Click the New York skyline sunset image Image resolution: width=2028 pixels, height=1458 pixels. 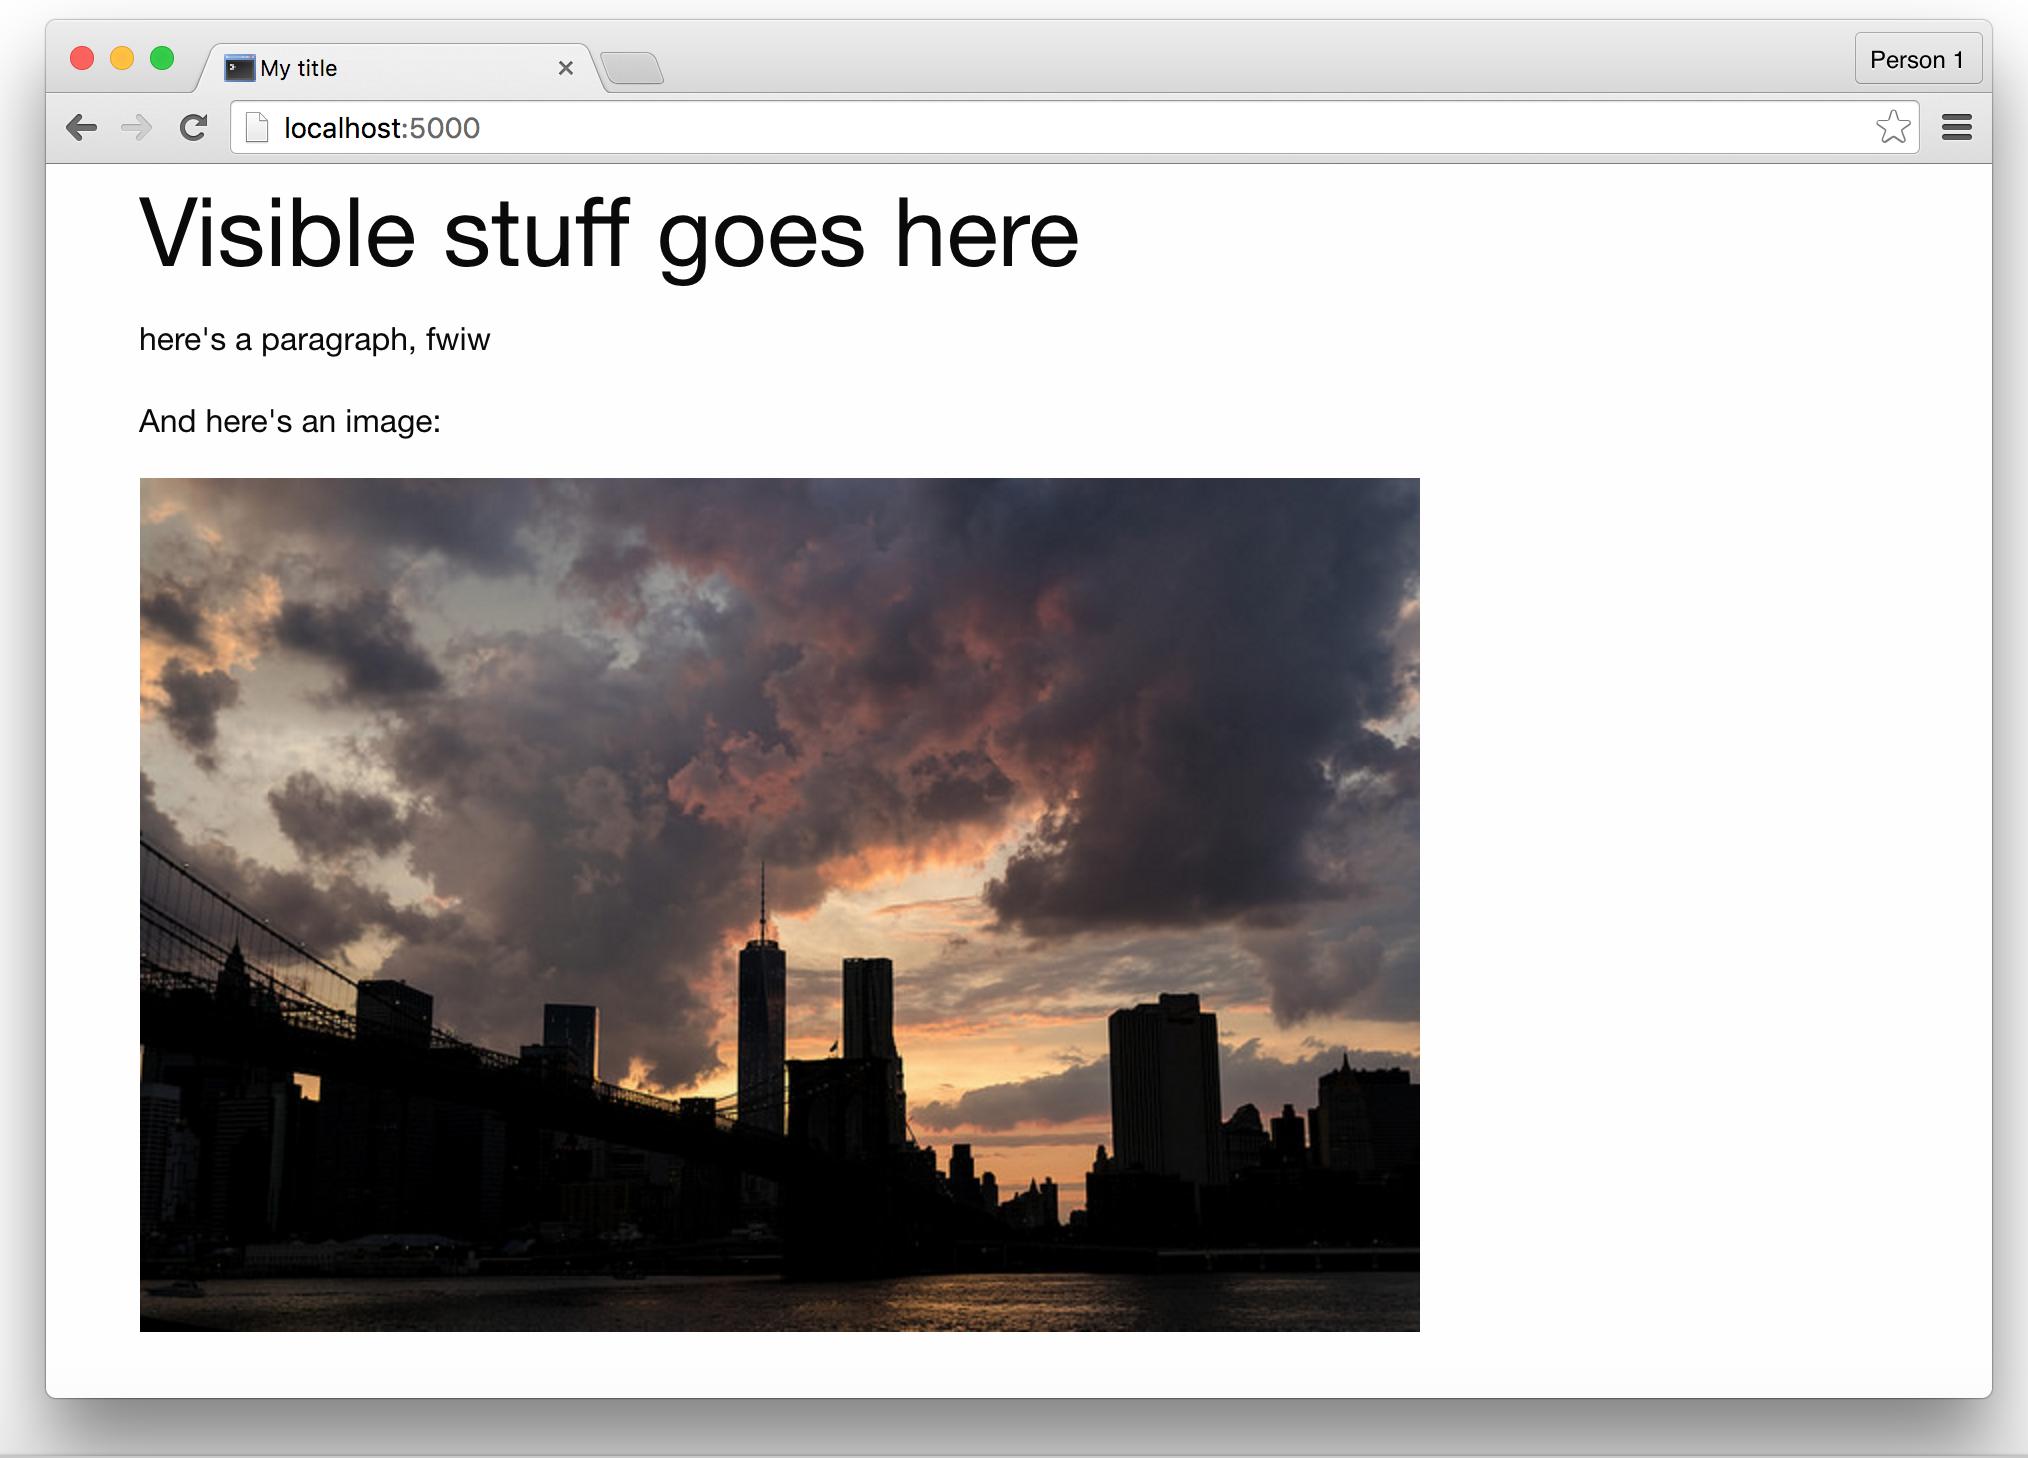pyautogui.click(x=779, y=904)
